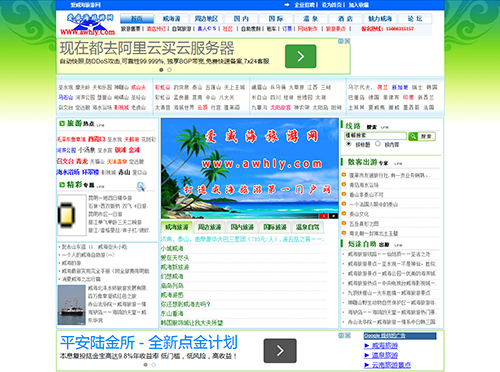Screen dimensions: 500x372
Task: Click the green search magnifier icon
Action: coord(413,136)
